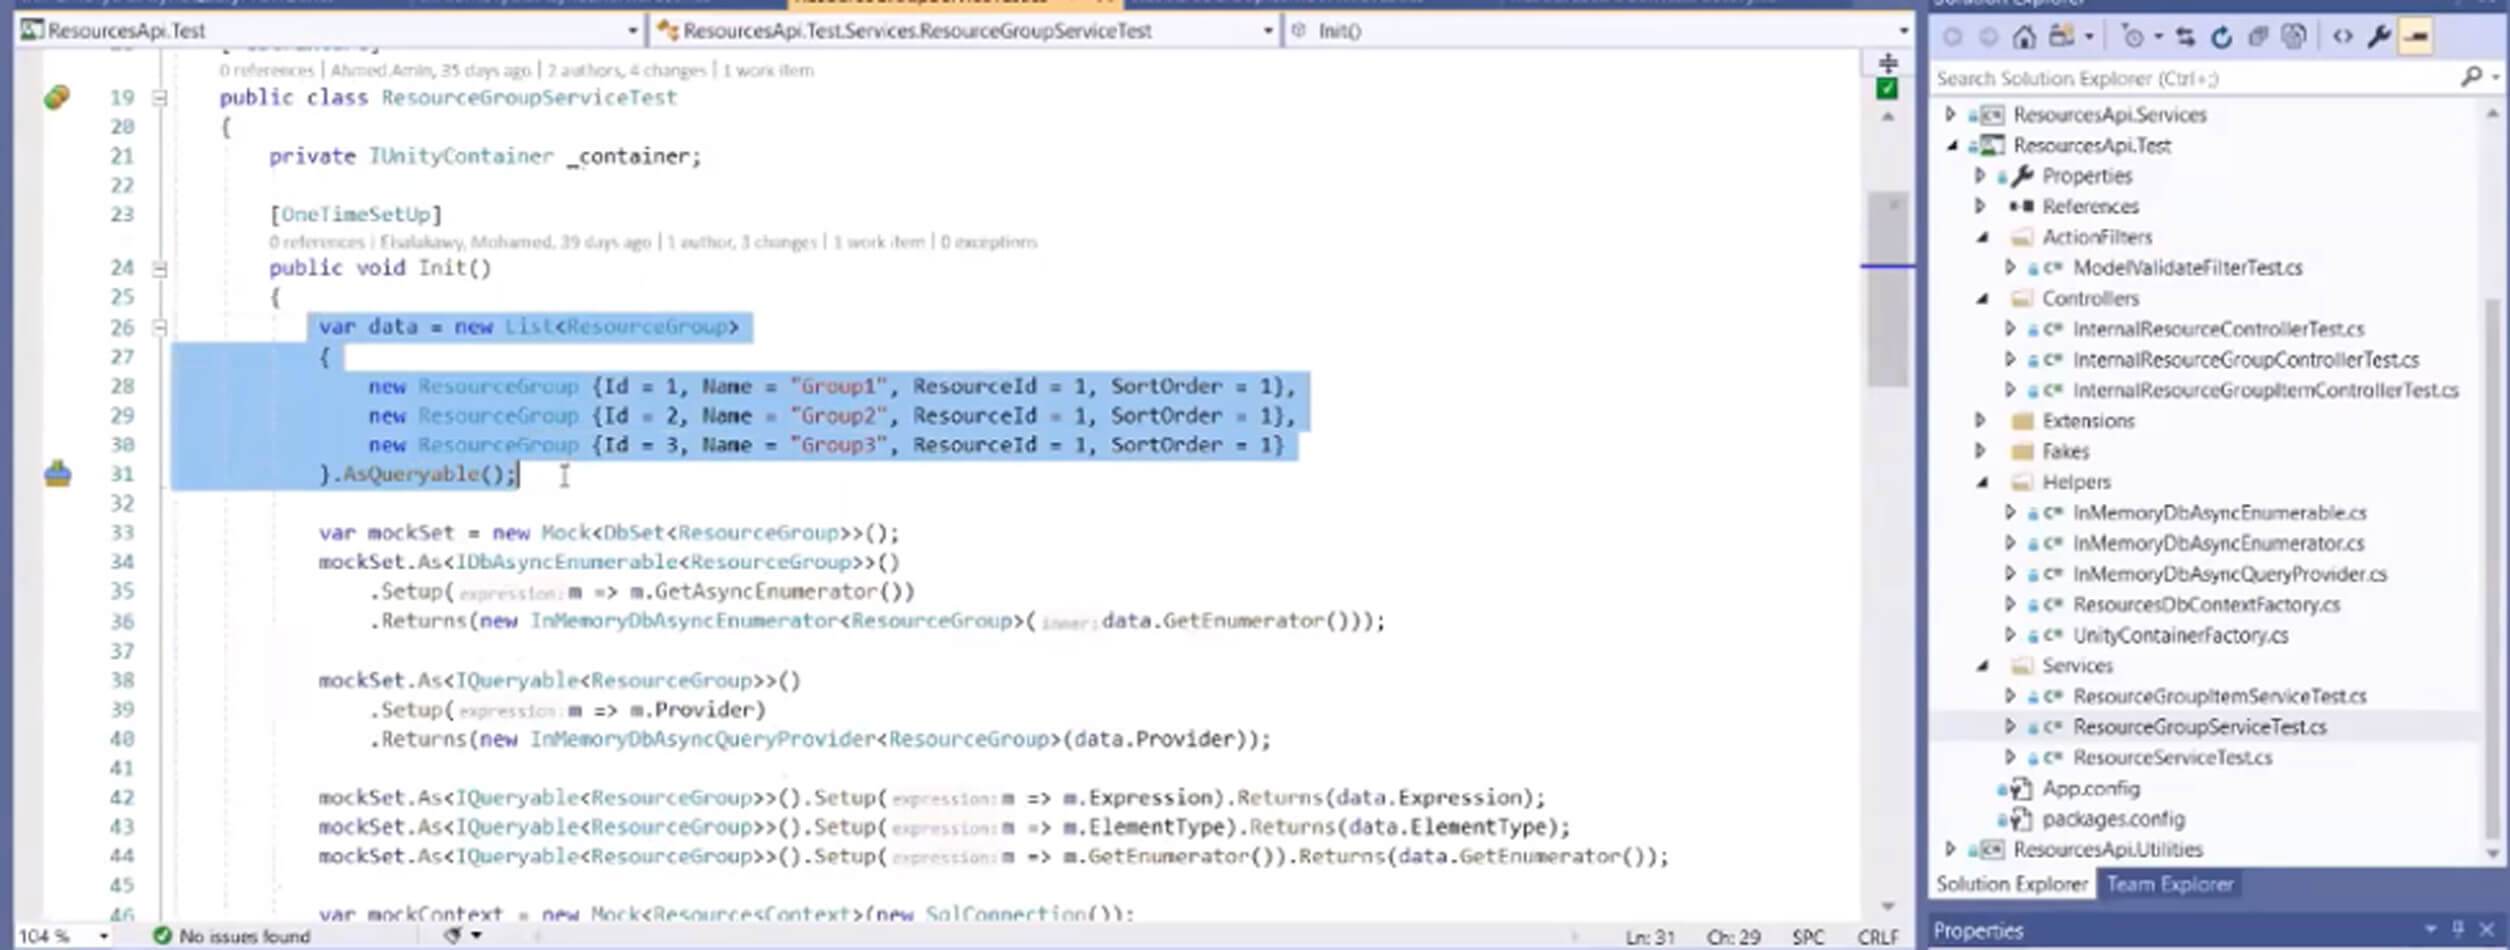2510x950 pixels.
Task: Click the View Code icon in Solution Explorer
Action: (x=2343, y=37)
